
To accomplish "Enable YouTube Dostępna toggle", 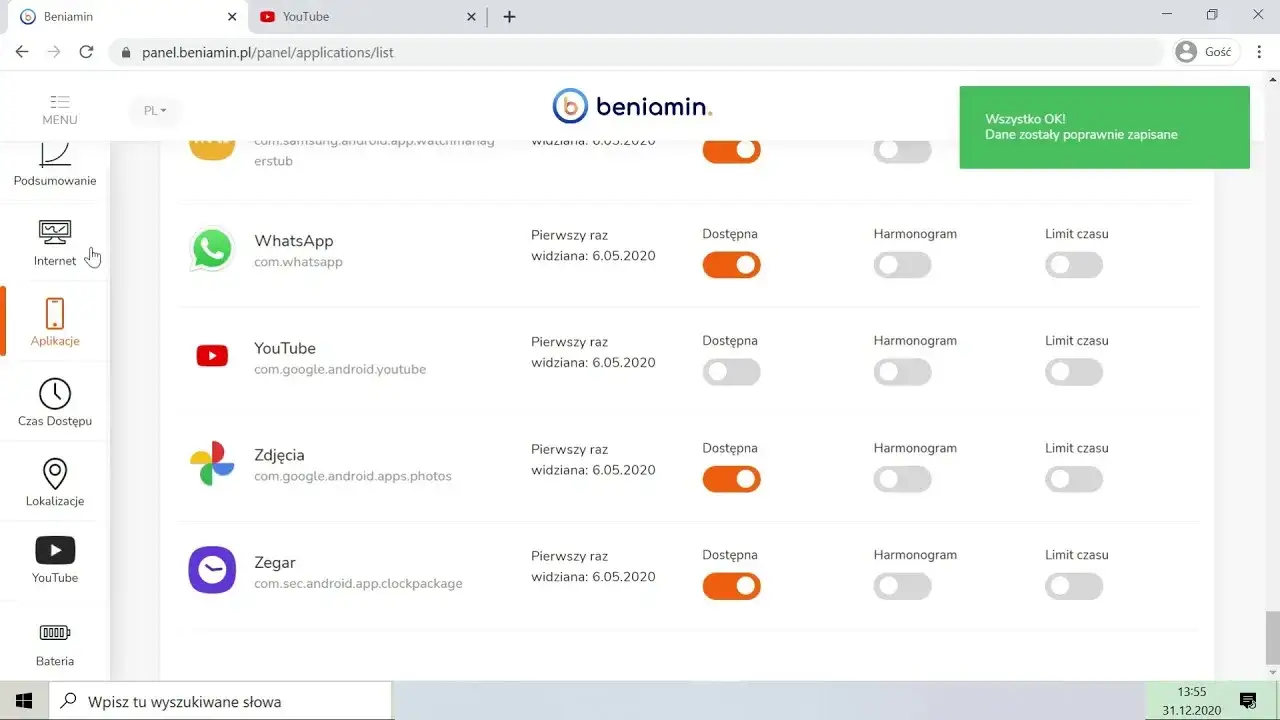I will coord(731,372).
